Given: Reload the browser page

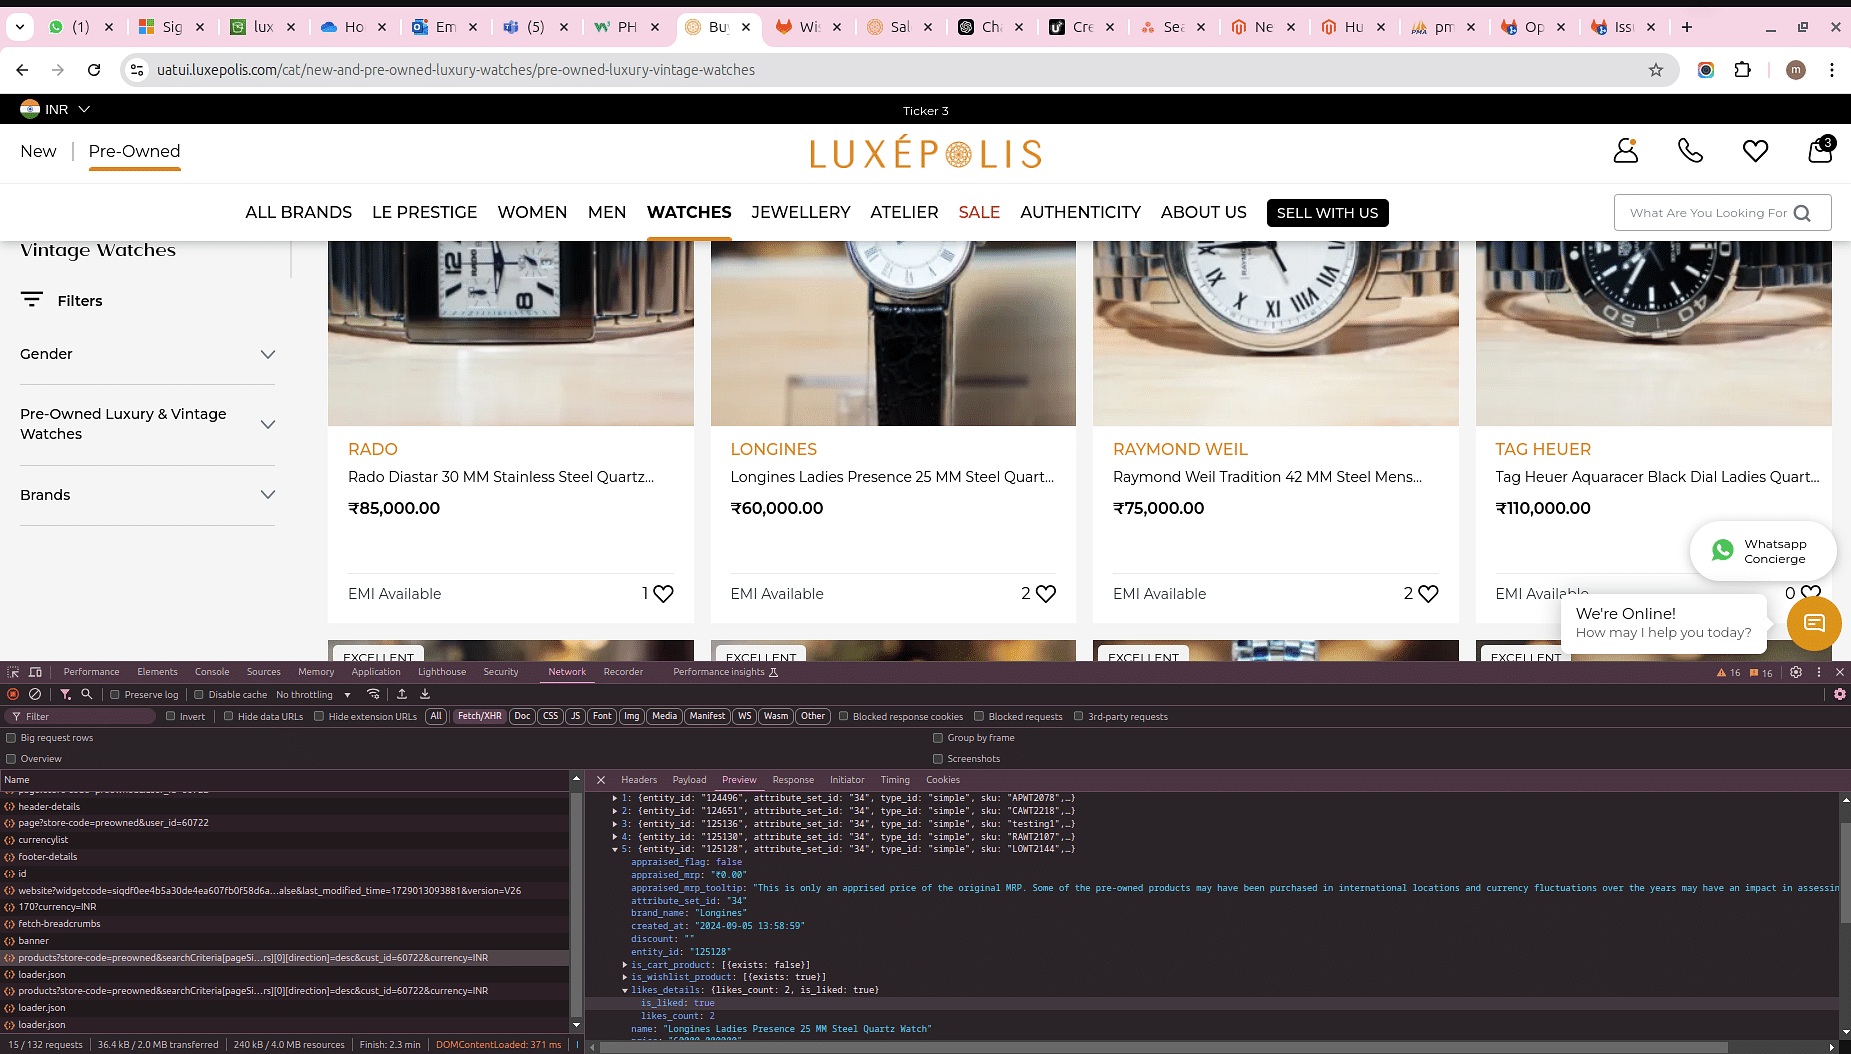Looking at the screenshot, I should coord(94,70).
